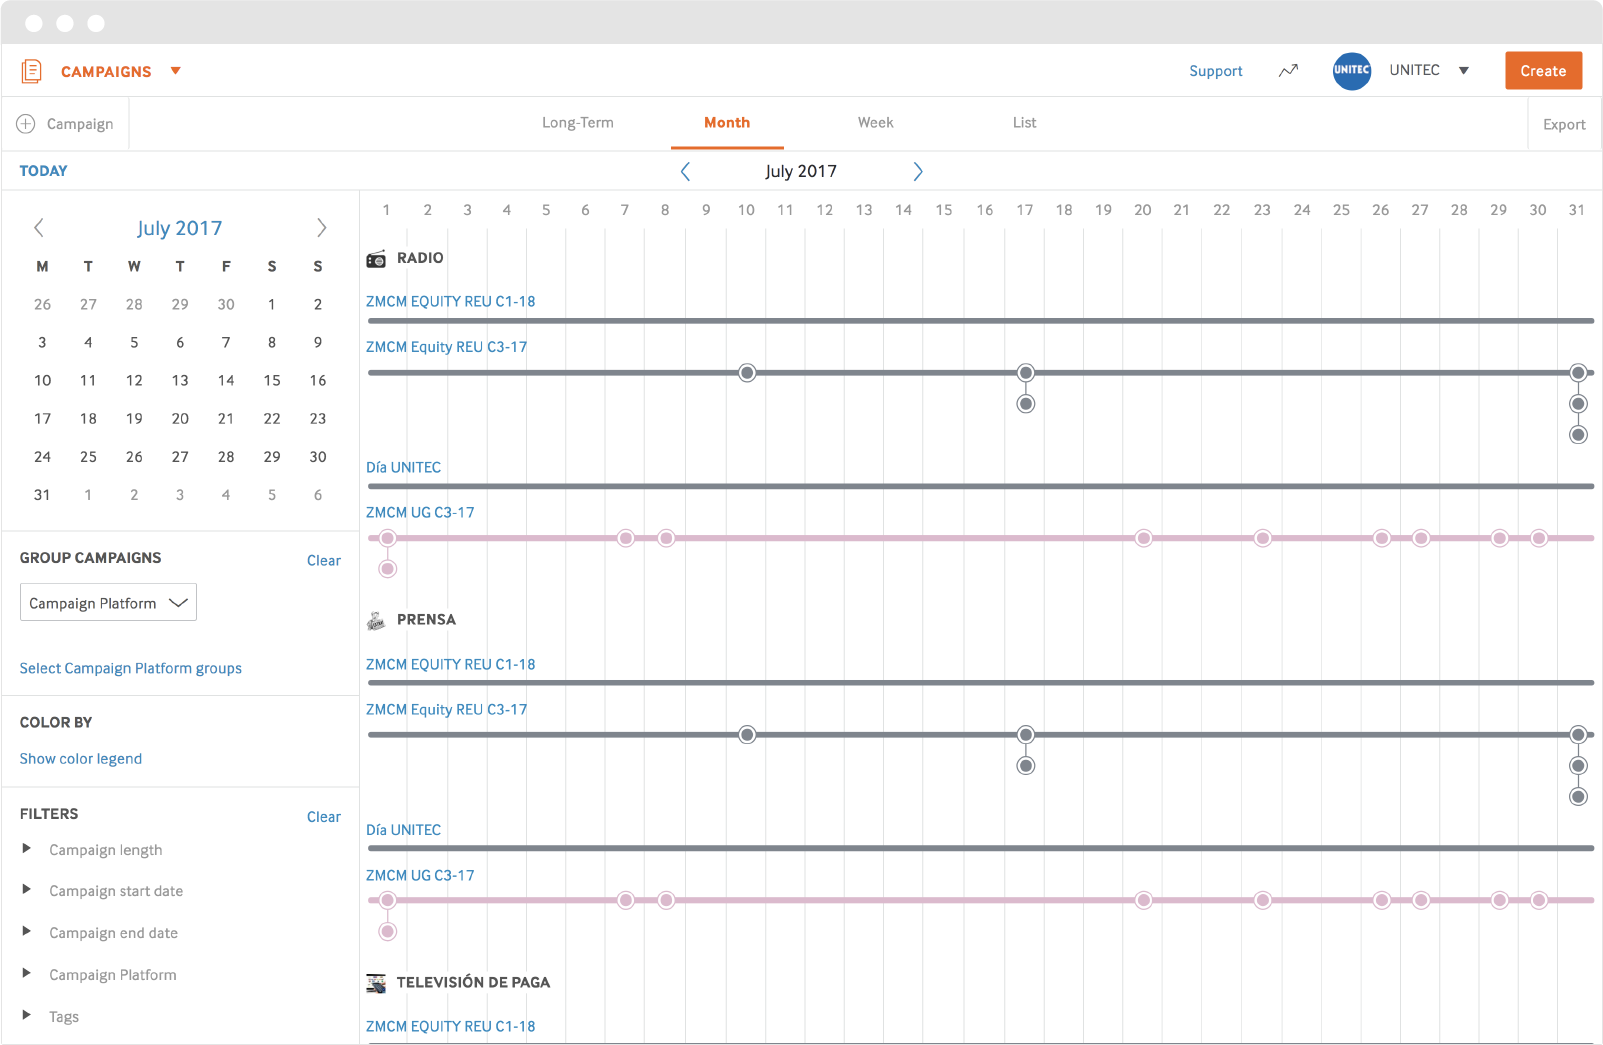
Task: Switch to the Month tab
Action: pyautogui.click(x=727, y=123)
